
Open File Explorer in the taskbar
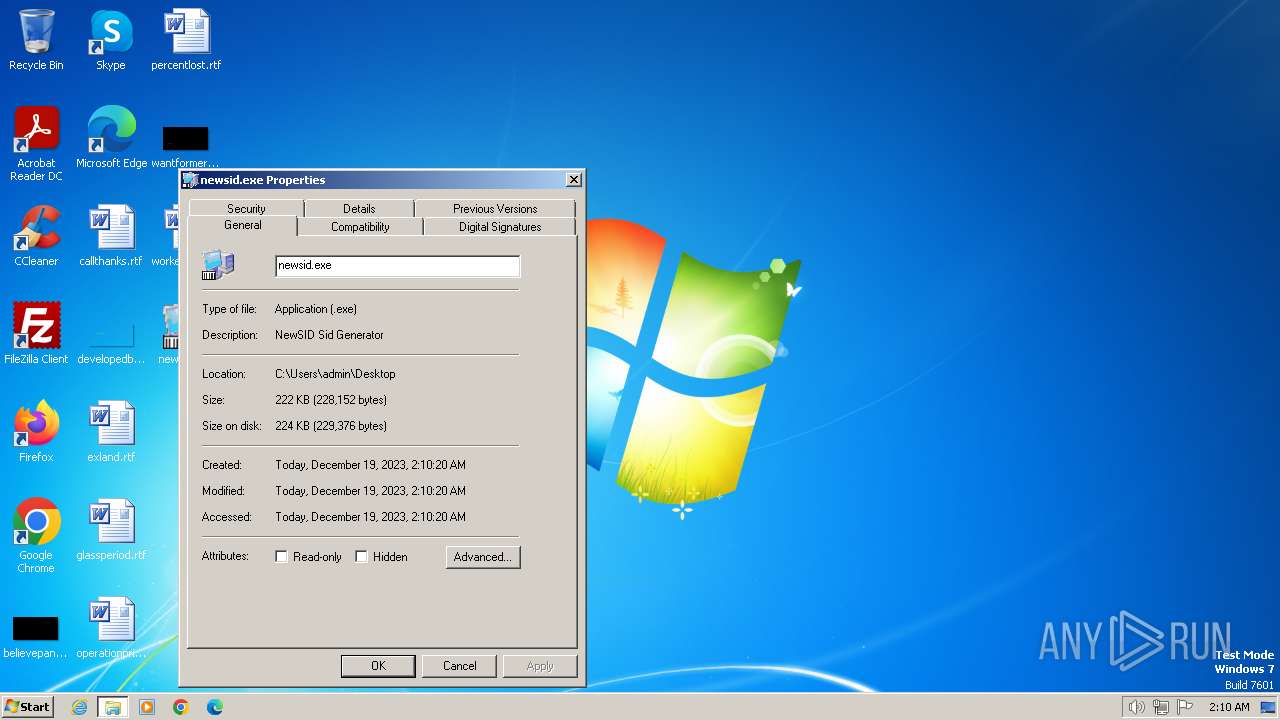(x=113, y=707)
